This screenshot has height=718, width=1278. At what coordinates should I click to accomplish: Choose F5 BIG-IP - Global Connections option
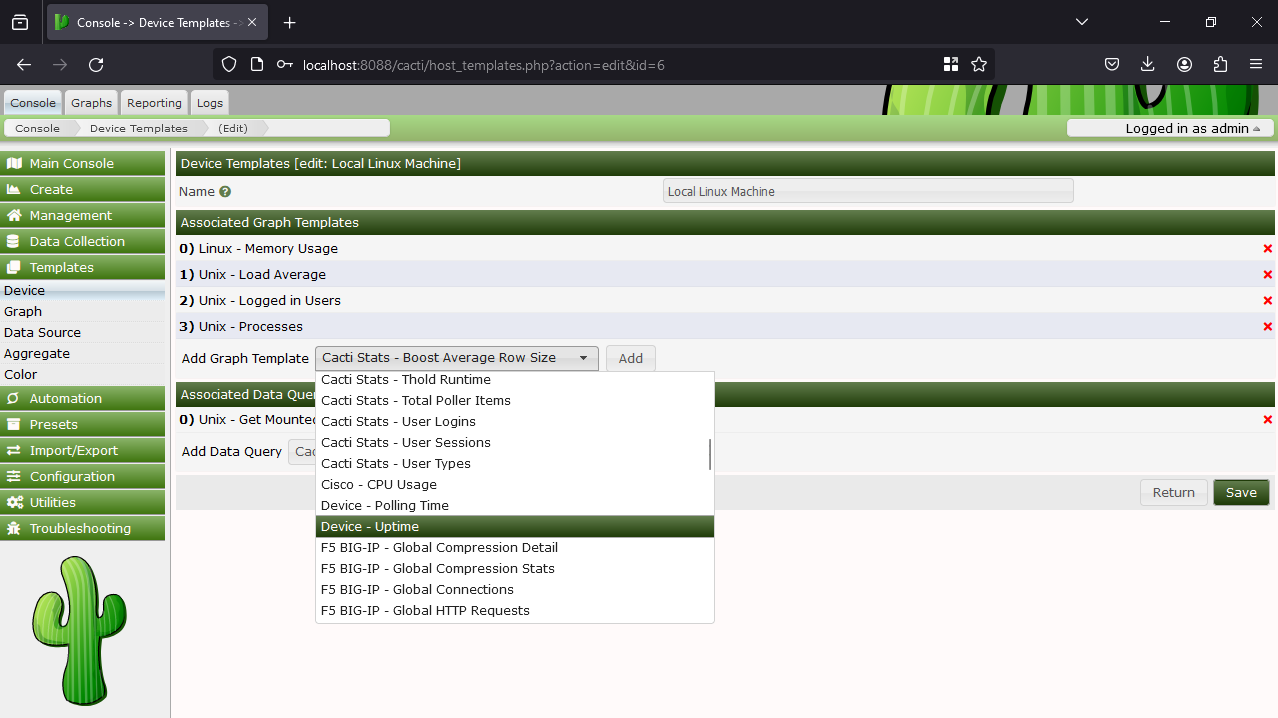[x=515, y=590]
